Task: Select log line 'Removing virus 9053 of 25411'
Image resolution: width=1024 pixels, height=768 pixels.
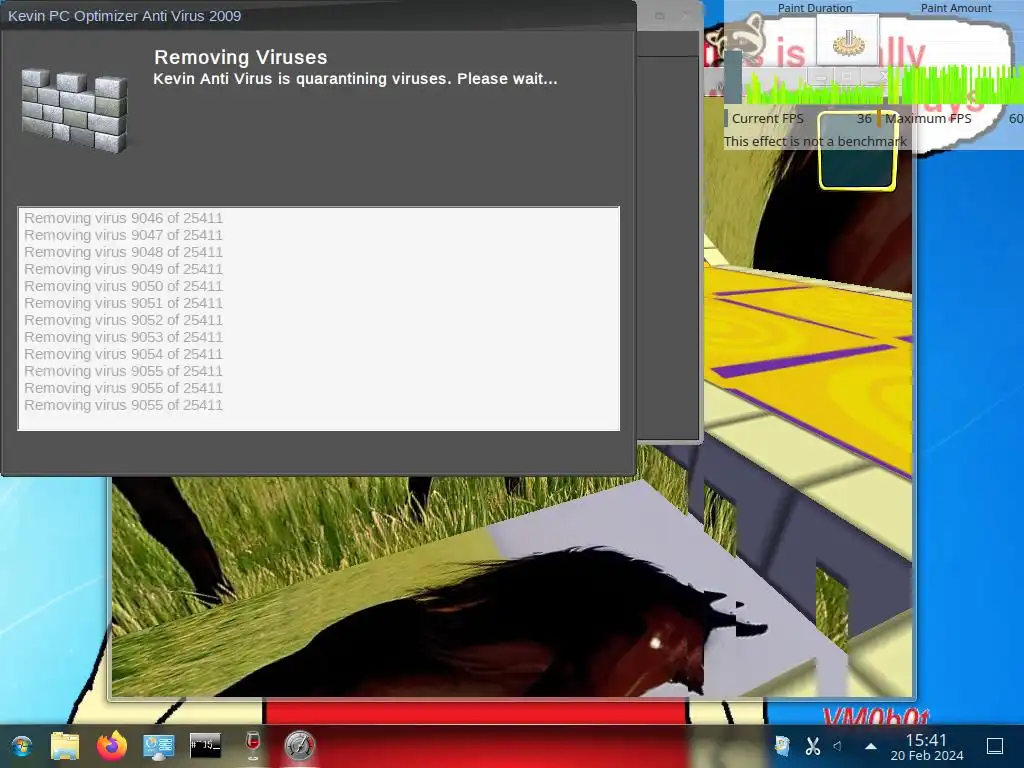Action: click(123, 337)
